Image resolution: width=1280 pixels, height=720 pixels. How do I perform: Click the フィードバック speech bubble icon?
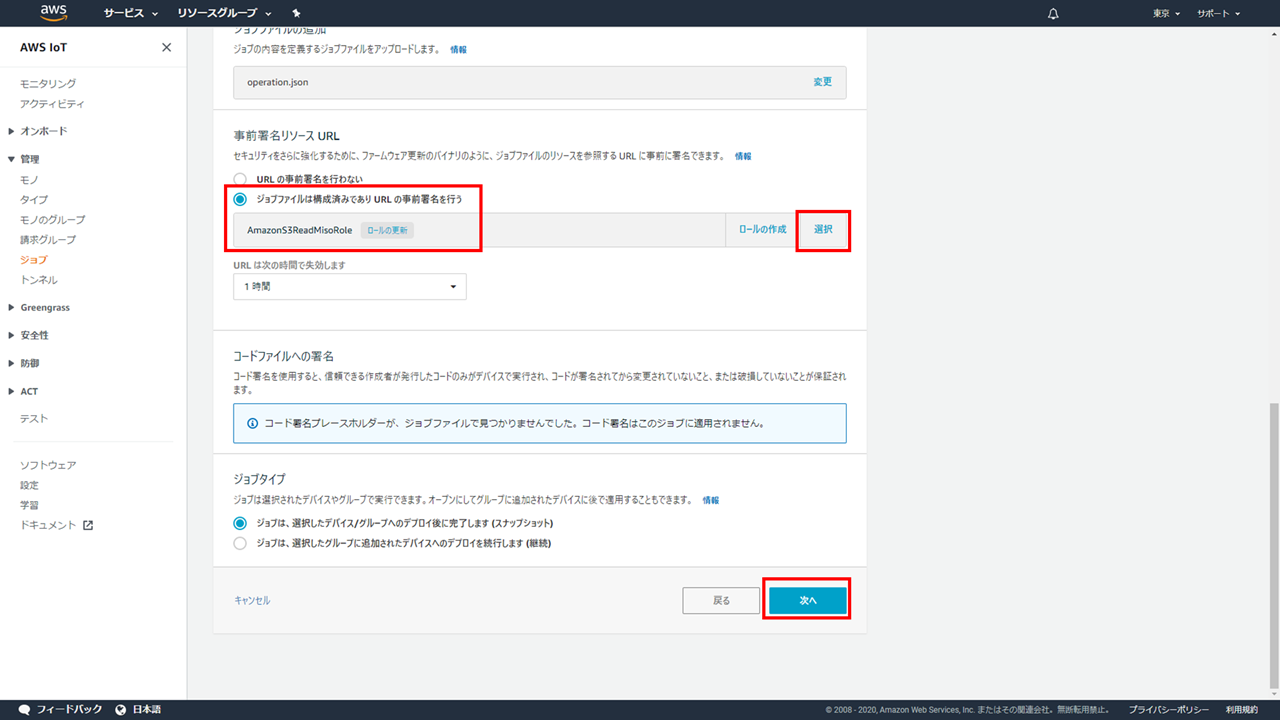(24, 709)
